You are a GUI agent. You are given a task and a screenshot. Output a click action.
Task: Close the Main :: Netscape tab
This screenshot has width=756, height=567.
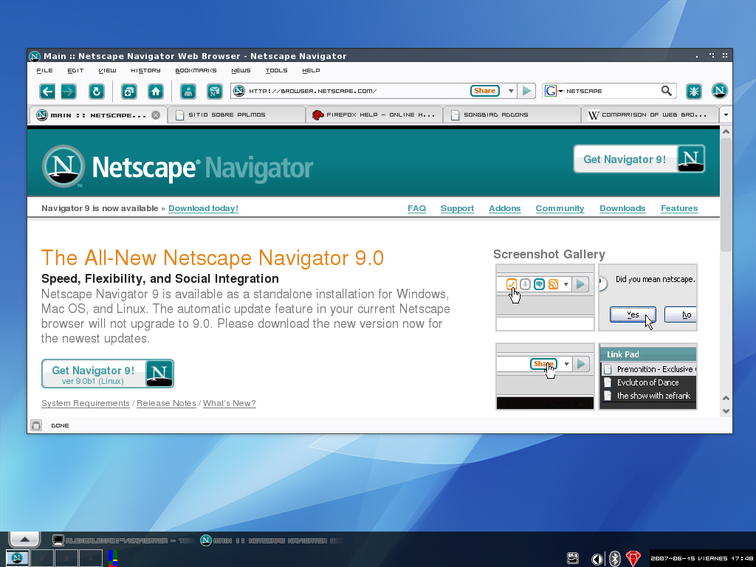click(156, 115)
